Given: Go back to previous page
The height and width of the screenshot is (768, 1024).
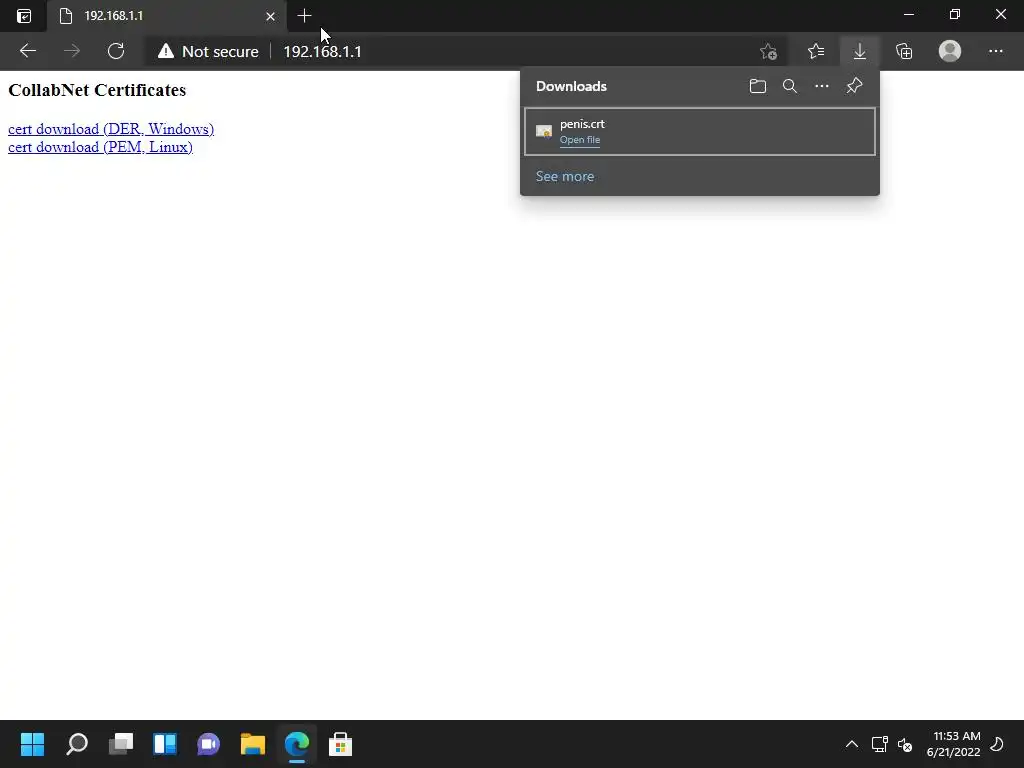Looking at the screenshot, I should 27,51.
